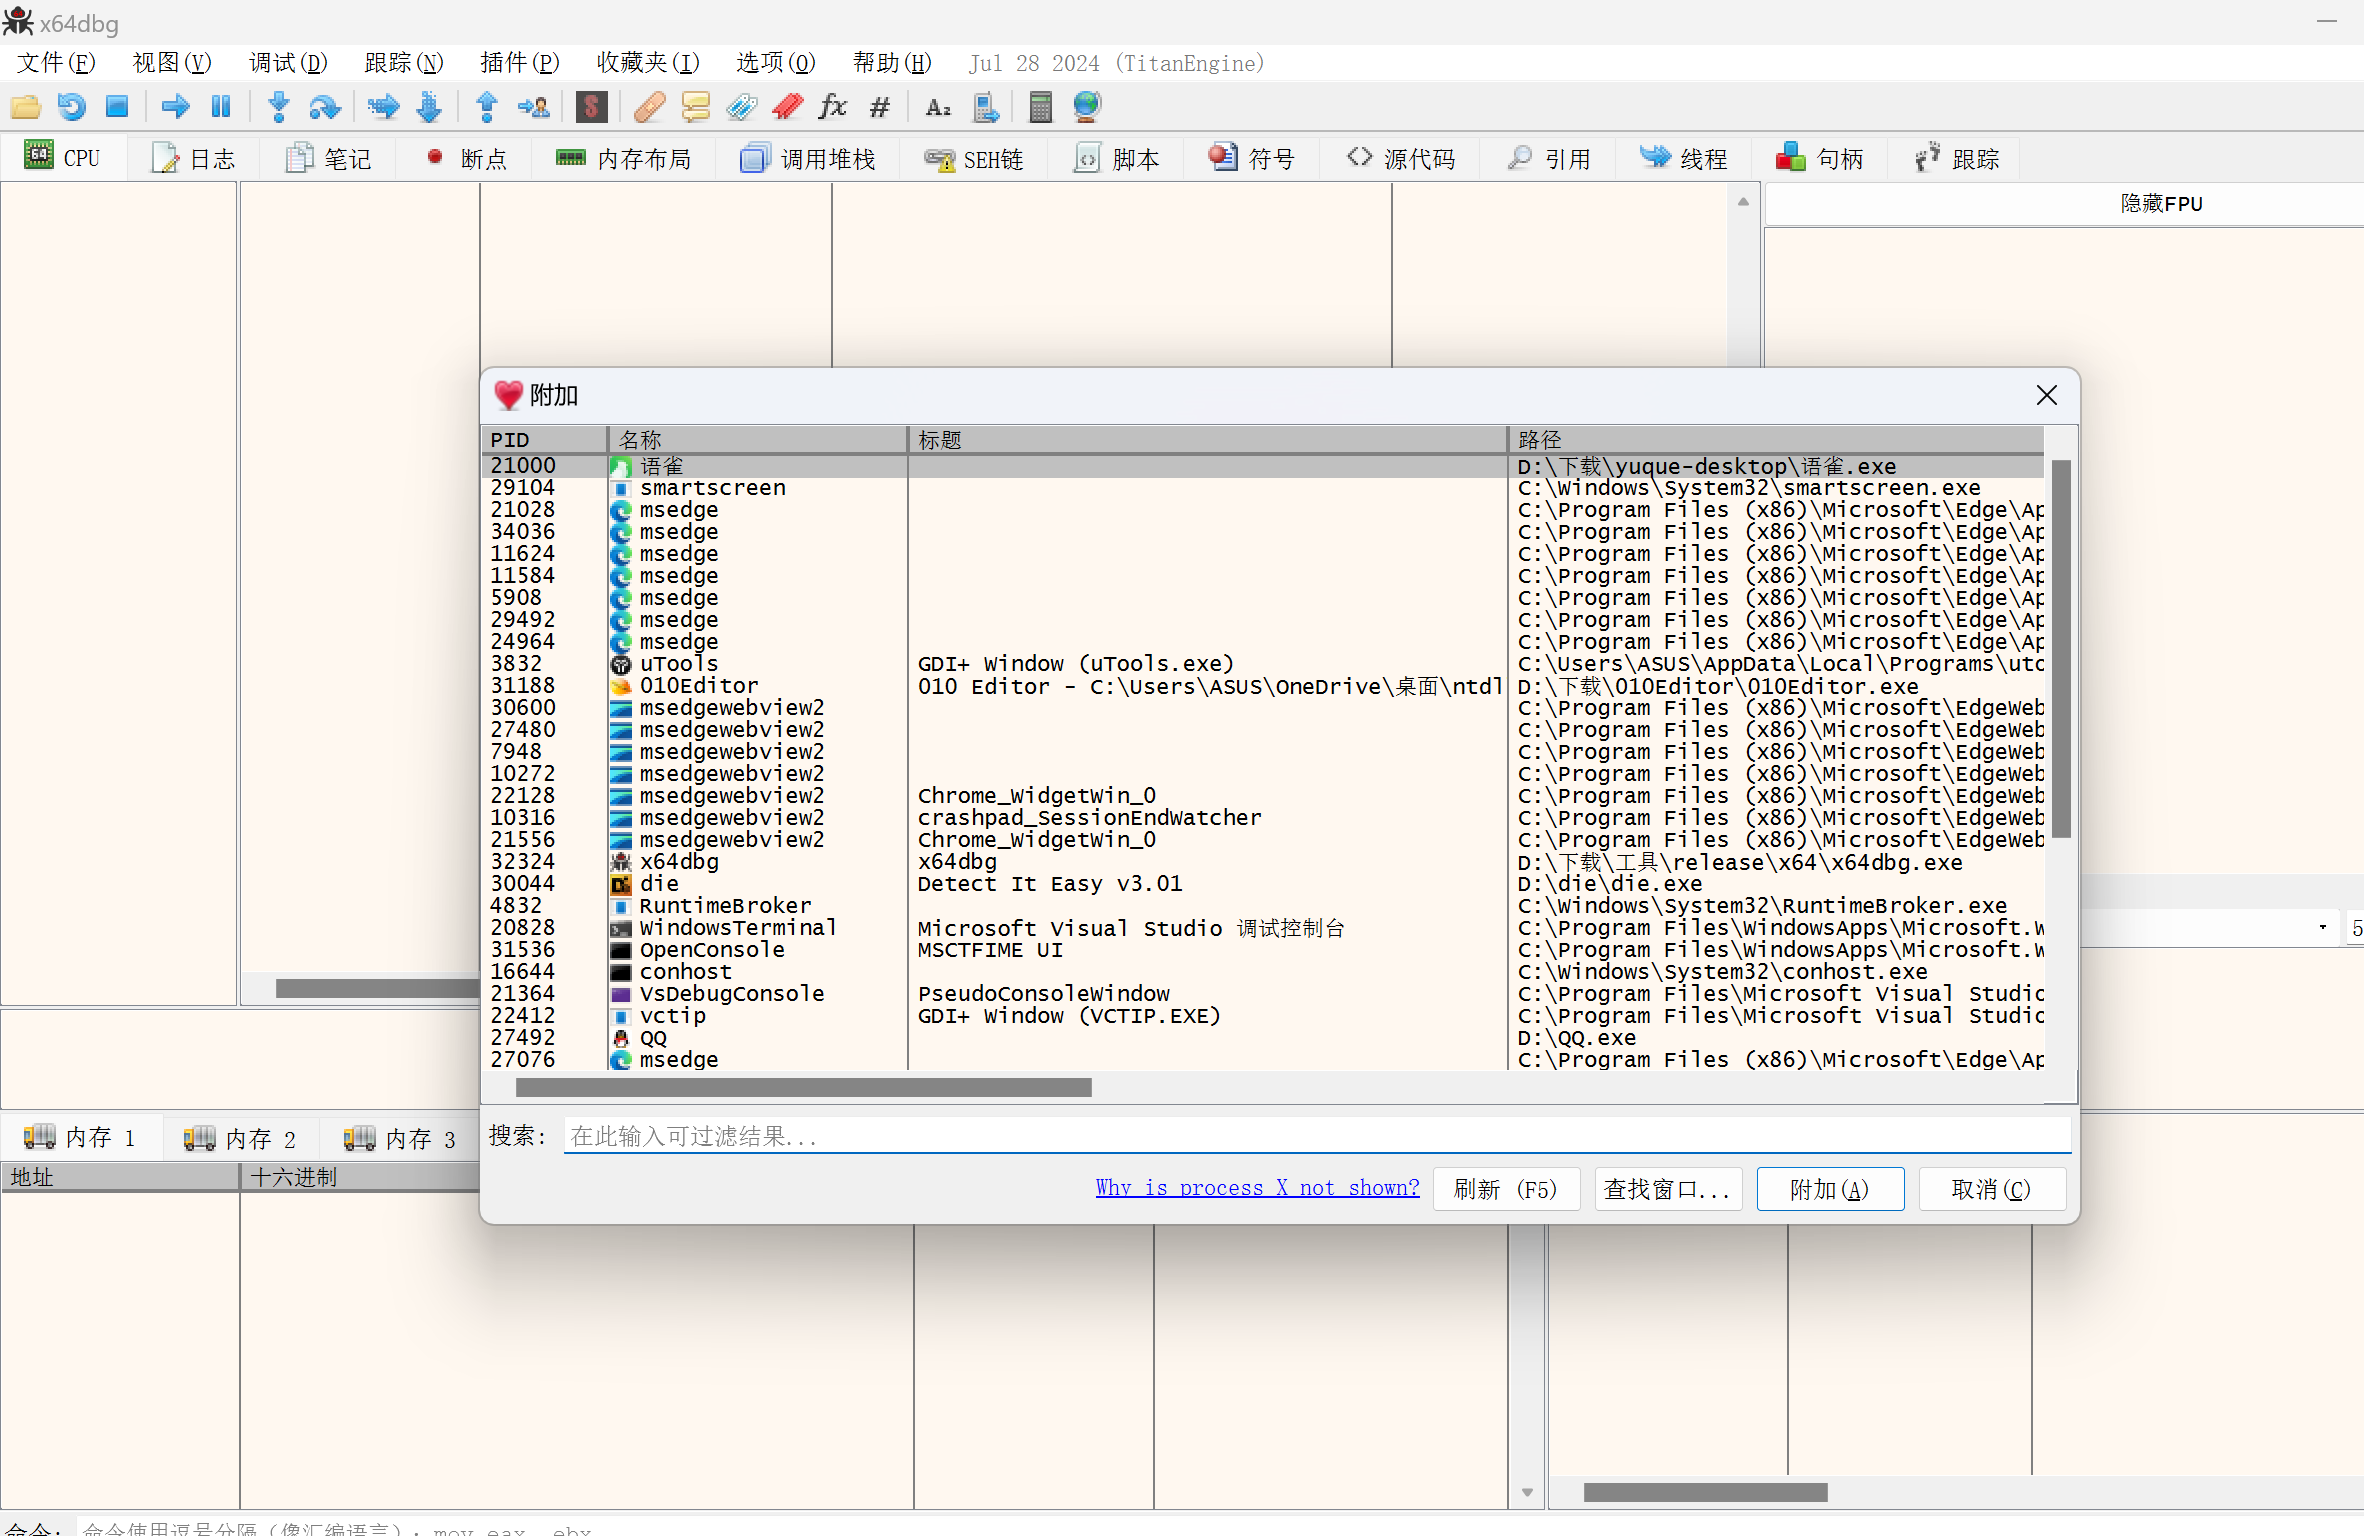Viewport: 2364px width, 1536px height.
Task: Open the 文件(F) menu
Action: (x=56, y=63)
